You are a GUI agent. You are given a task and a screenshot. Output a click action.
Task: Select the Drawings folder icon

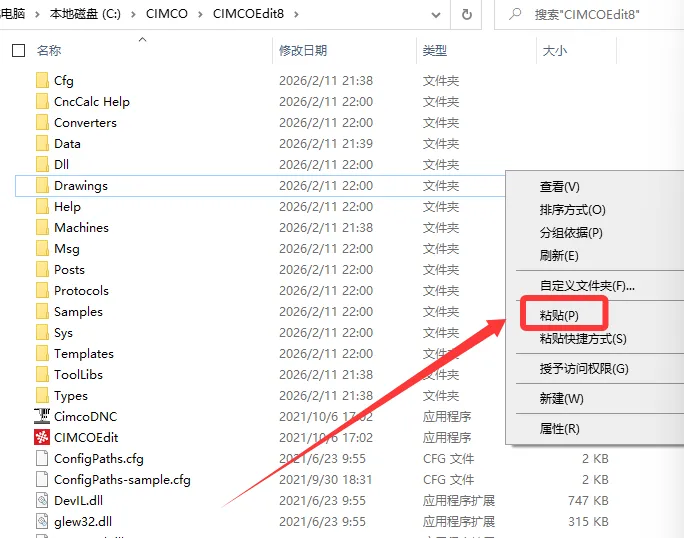point(42,185)
